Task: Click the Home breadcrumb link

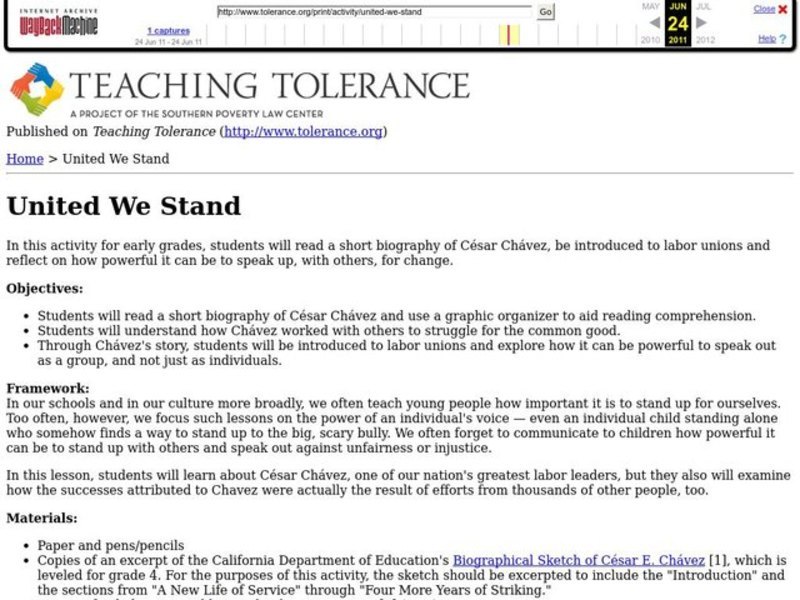Action: pyautogui.click(x=21, y=158)
